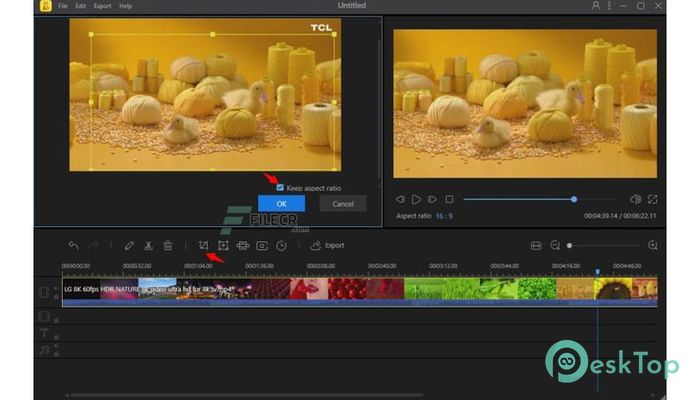700x400 pixels.
Task: Open the Export menu
Action: tap(102, 6)
